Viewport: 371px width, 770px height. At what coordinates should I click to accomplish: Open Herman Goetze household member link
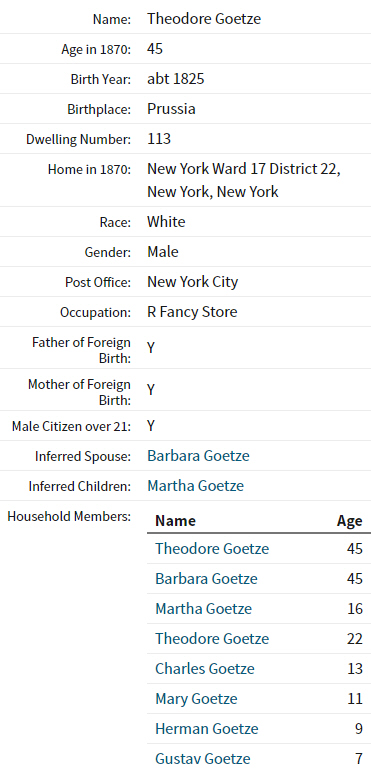(207, 728)
